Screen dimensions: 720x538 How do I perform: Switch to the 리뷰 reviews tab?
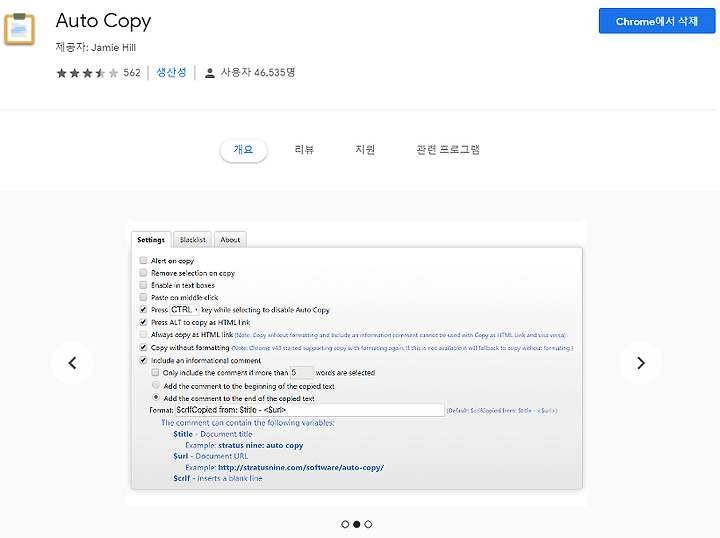[x=304, y=150]
